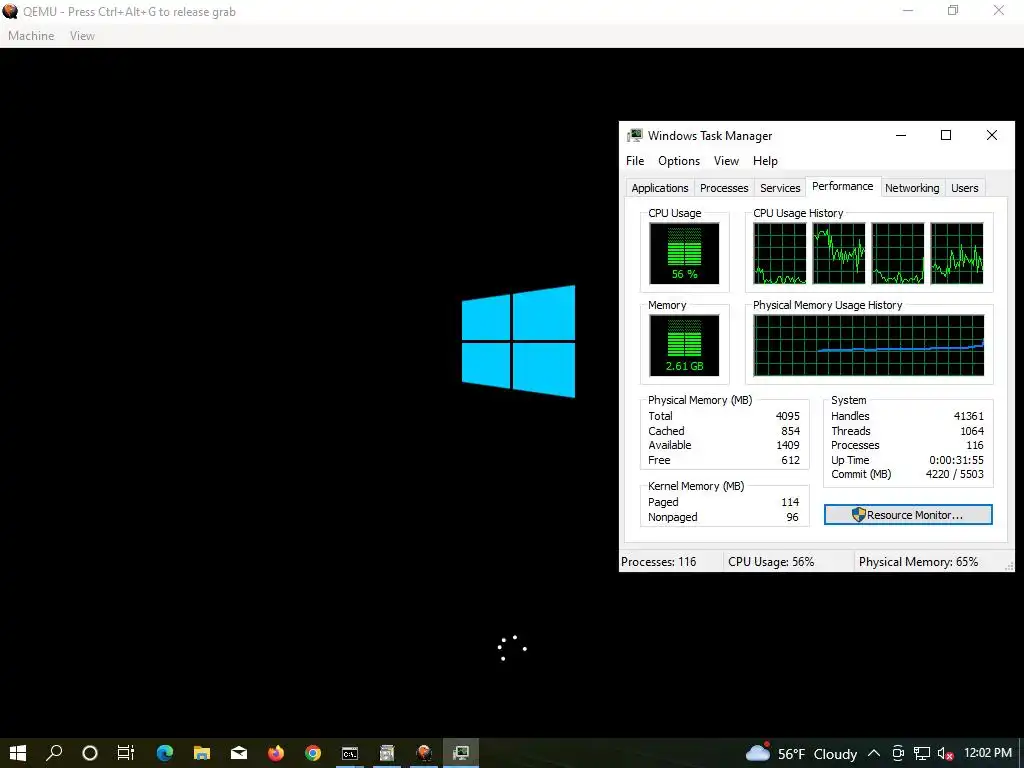Click the QEMU window title icon
This screenshot has width=1024, height=768.
click(10, 11)
